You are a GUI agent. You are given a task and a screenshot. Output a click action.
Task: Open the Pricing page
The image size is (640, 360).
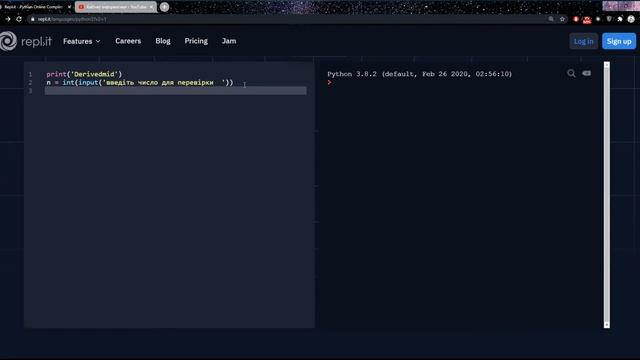pos(196,41)
